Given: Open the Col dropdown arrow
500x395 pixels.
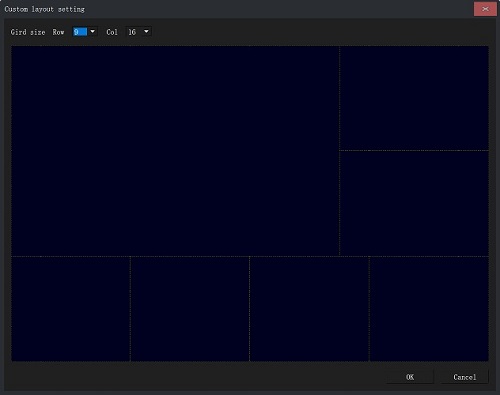Looking at the screenshot, I should 146,32.
